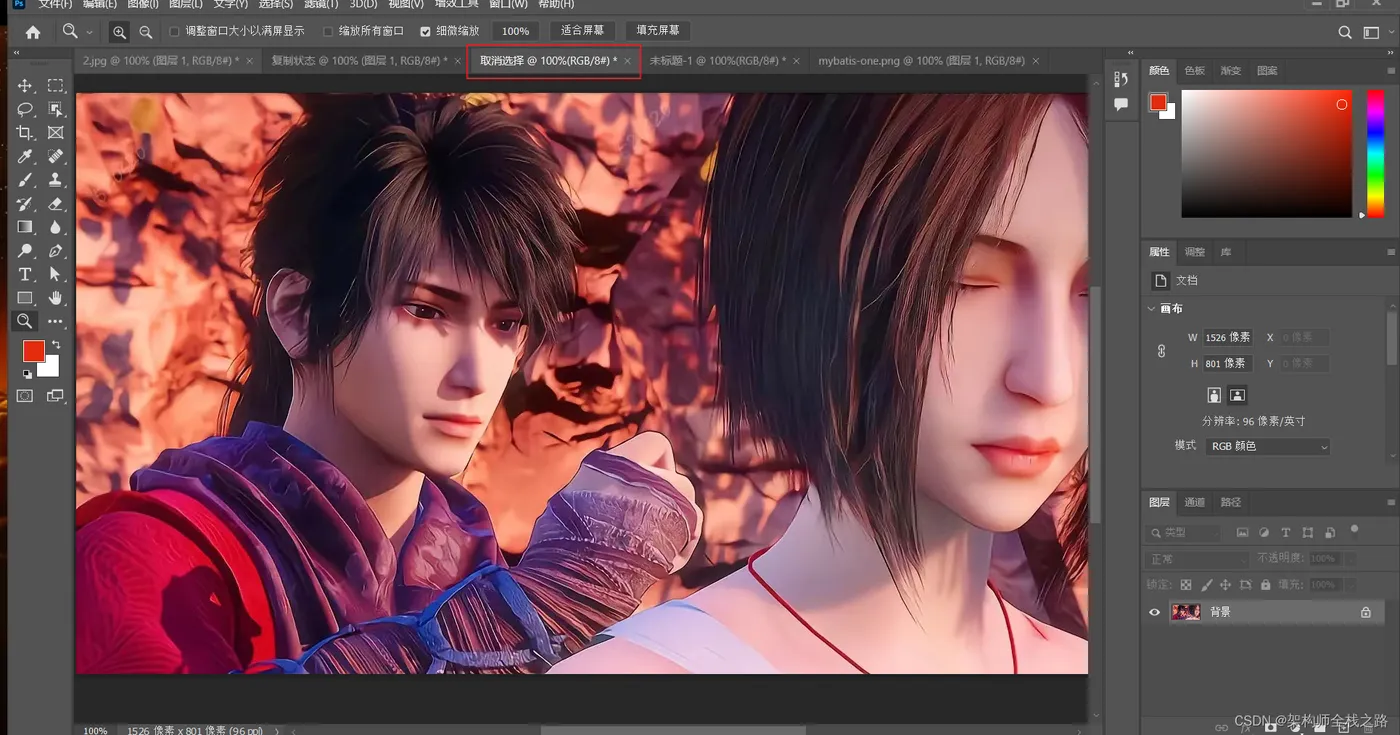The height and width of the screenshot is (735, 1400).
Task: Toggle Quick Mask mode
Action: [25, 396]
